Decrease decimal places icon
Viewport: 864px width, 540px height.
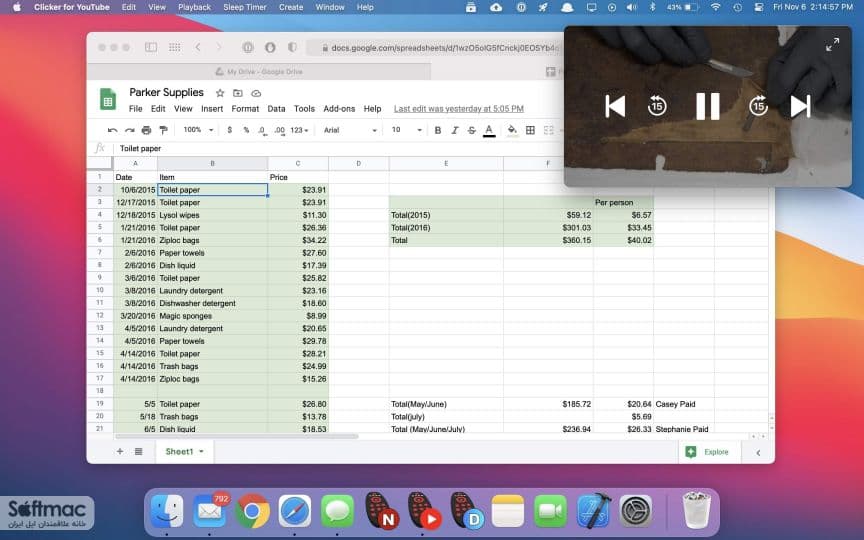pyautogui.click(x=262, y=131)
